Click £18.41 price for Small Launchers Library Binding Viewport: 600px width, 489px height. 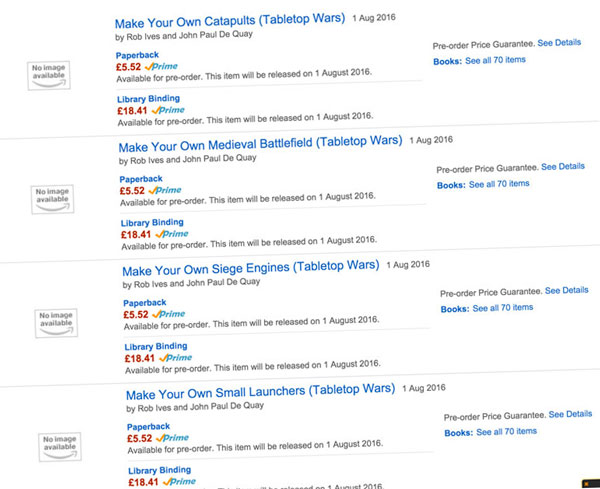pyautogui.click(x=143, y=482)
